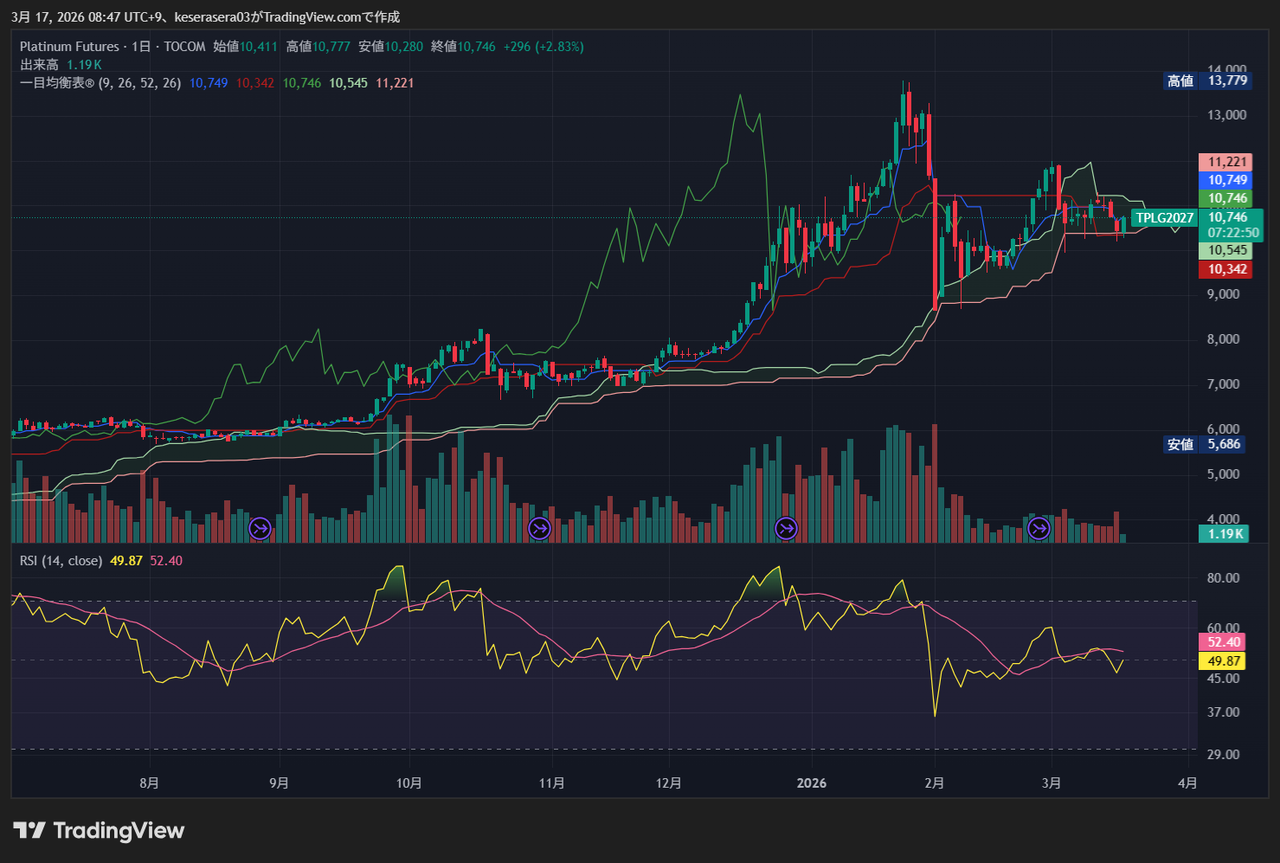Click the blue 10,749 value in Ichimoku legend

tap(209, 83)
